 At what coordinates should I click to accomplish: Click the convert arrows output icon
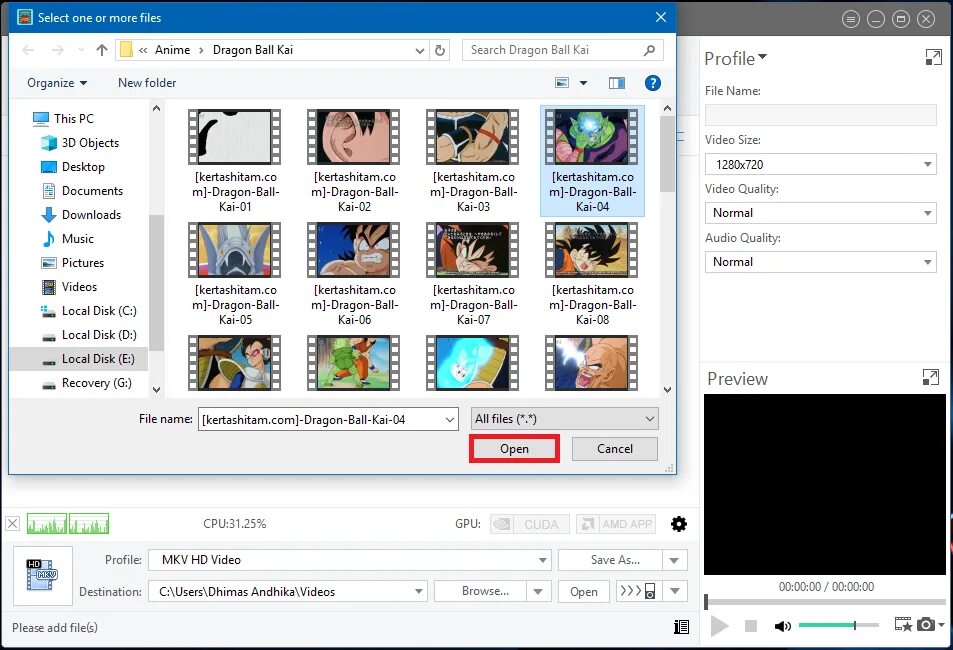click(x=638, y=591)
